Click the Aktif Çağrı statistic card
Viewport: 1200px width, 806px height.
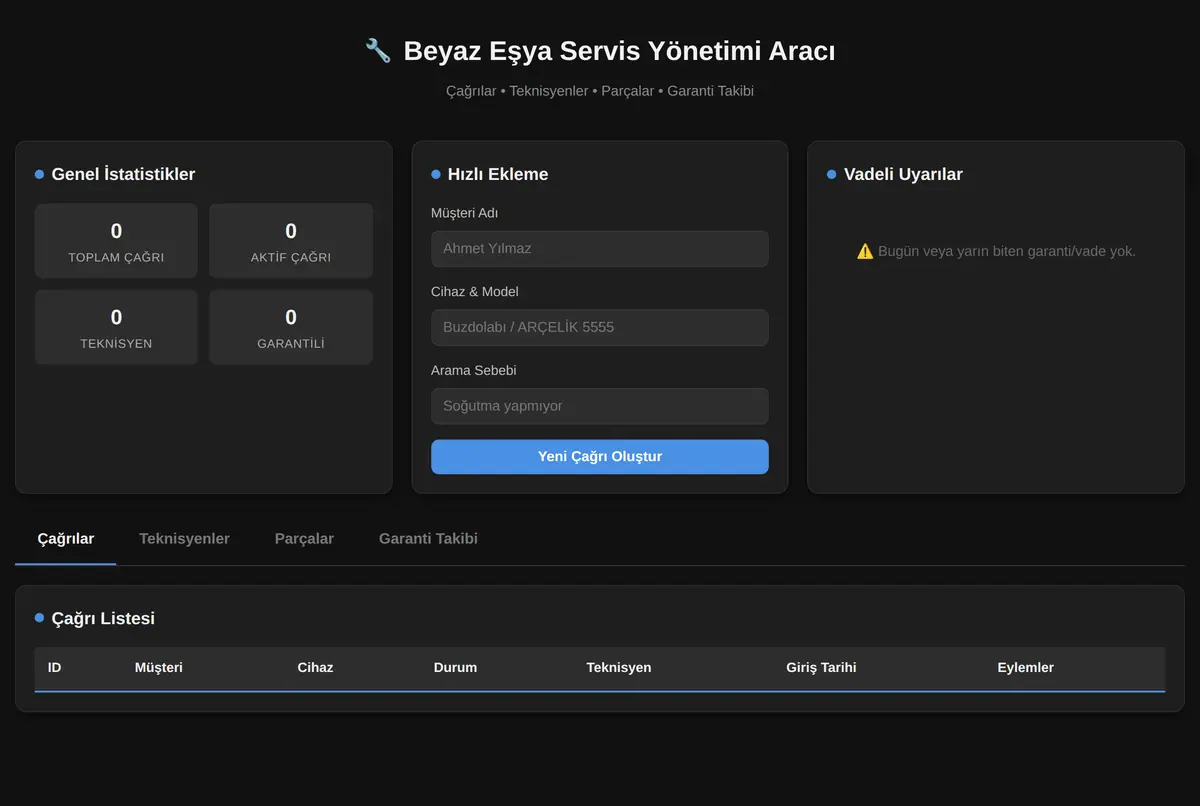coord(291,241)
